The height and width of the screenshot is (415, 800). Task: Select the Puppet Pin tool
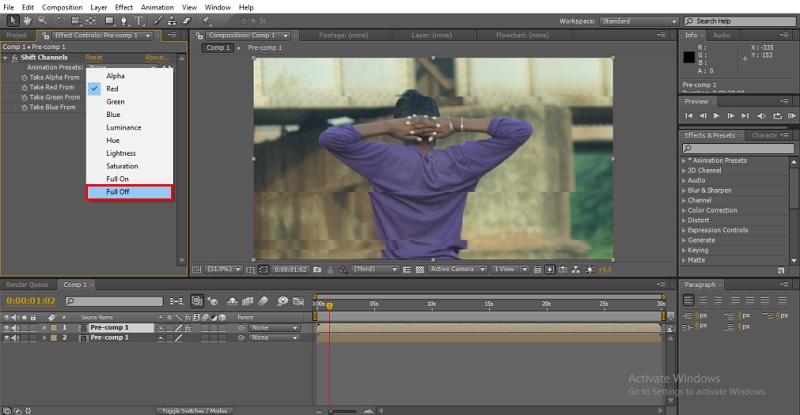pyautogui.click(x=206, y=21)
